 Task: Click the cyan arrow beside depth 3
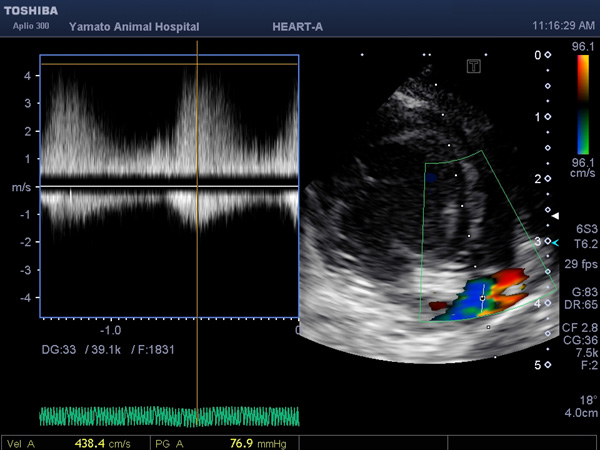pyautogui.click(x=556, y=243)
